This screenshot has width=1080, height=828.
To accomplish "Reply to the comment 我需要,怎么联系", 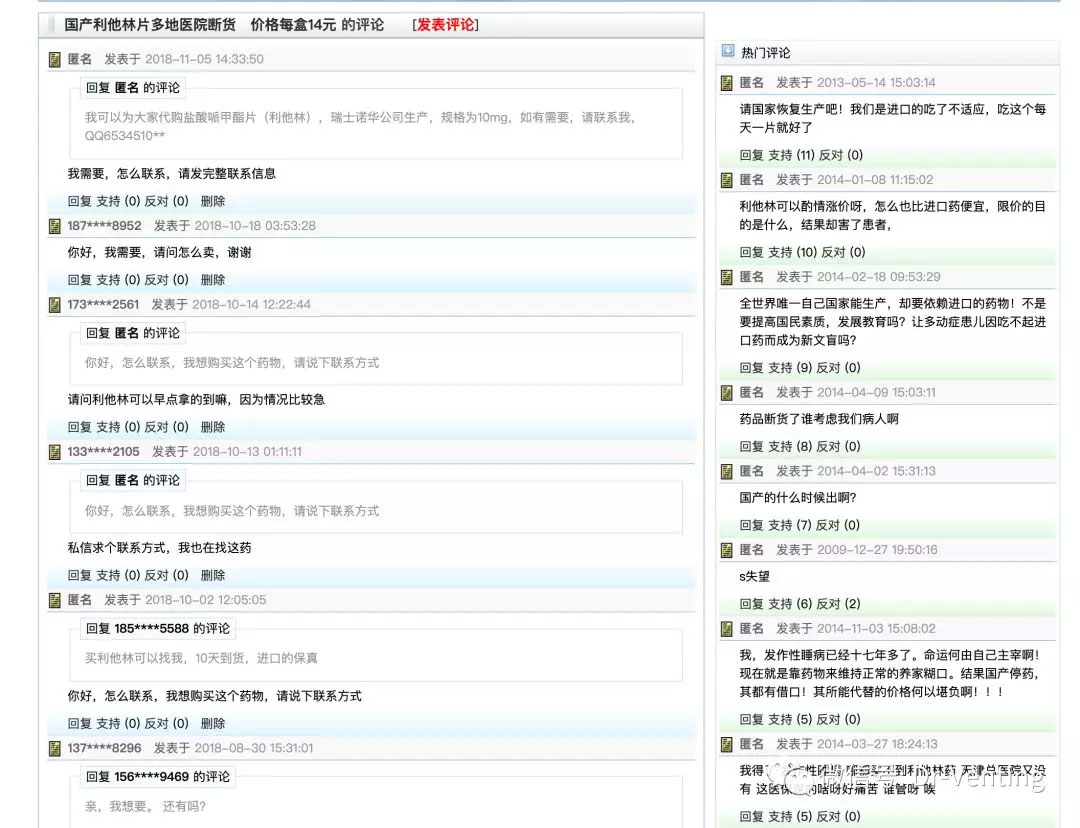I will point(80,201).
